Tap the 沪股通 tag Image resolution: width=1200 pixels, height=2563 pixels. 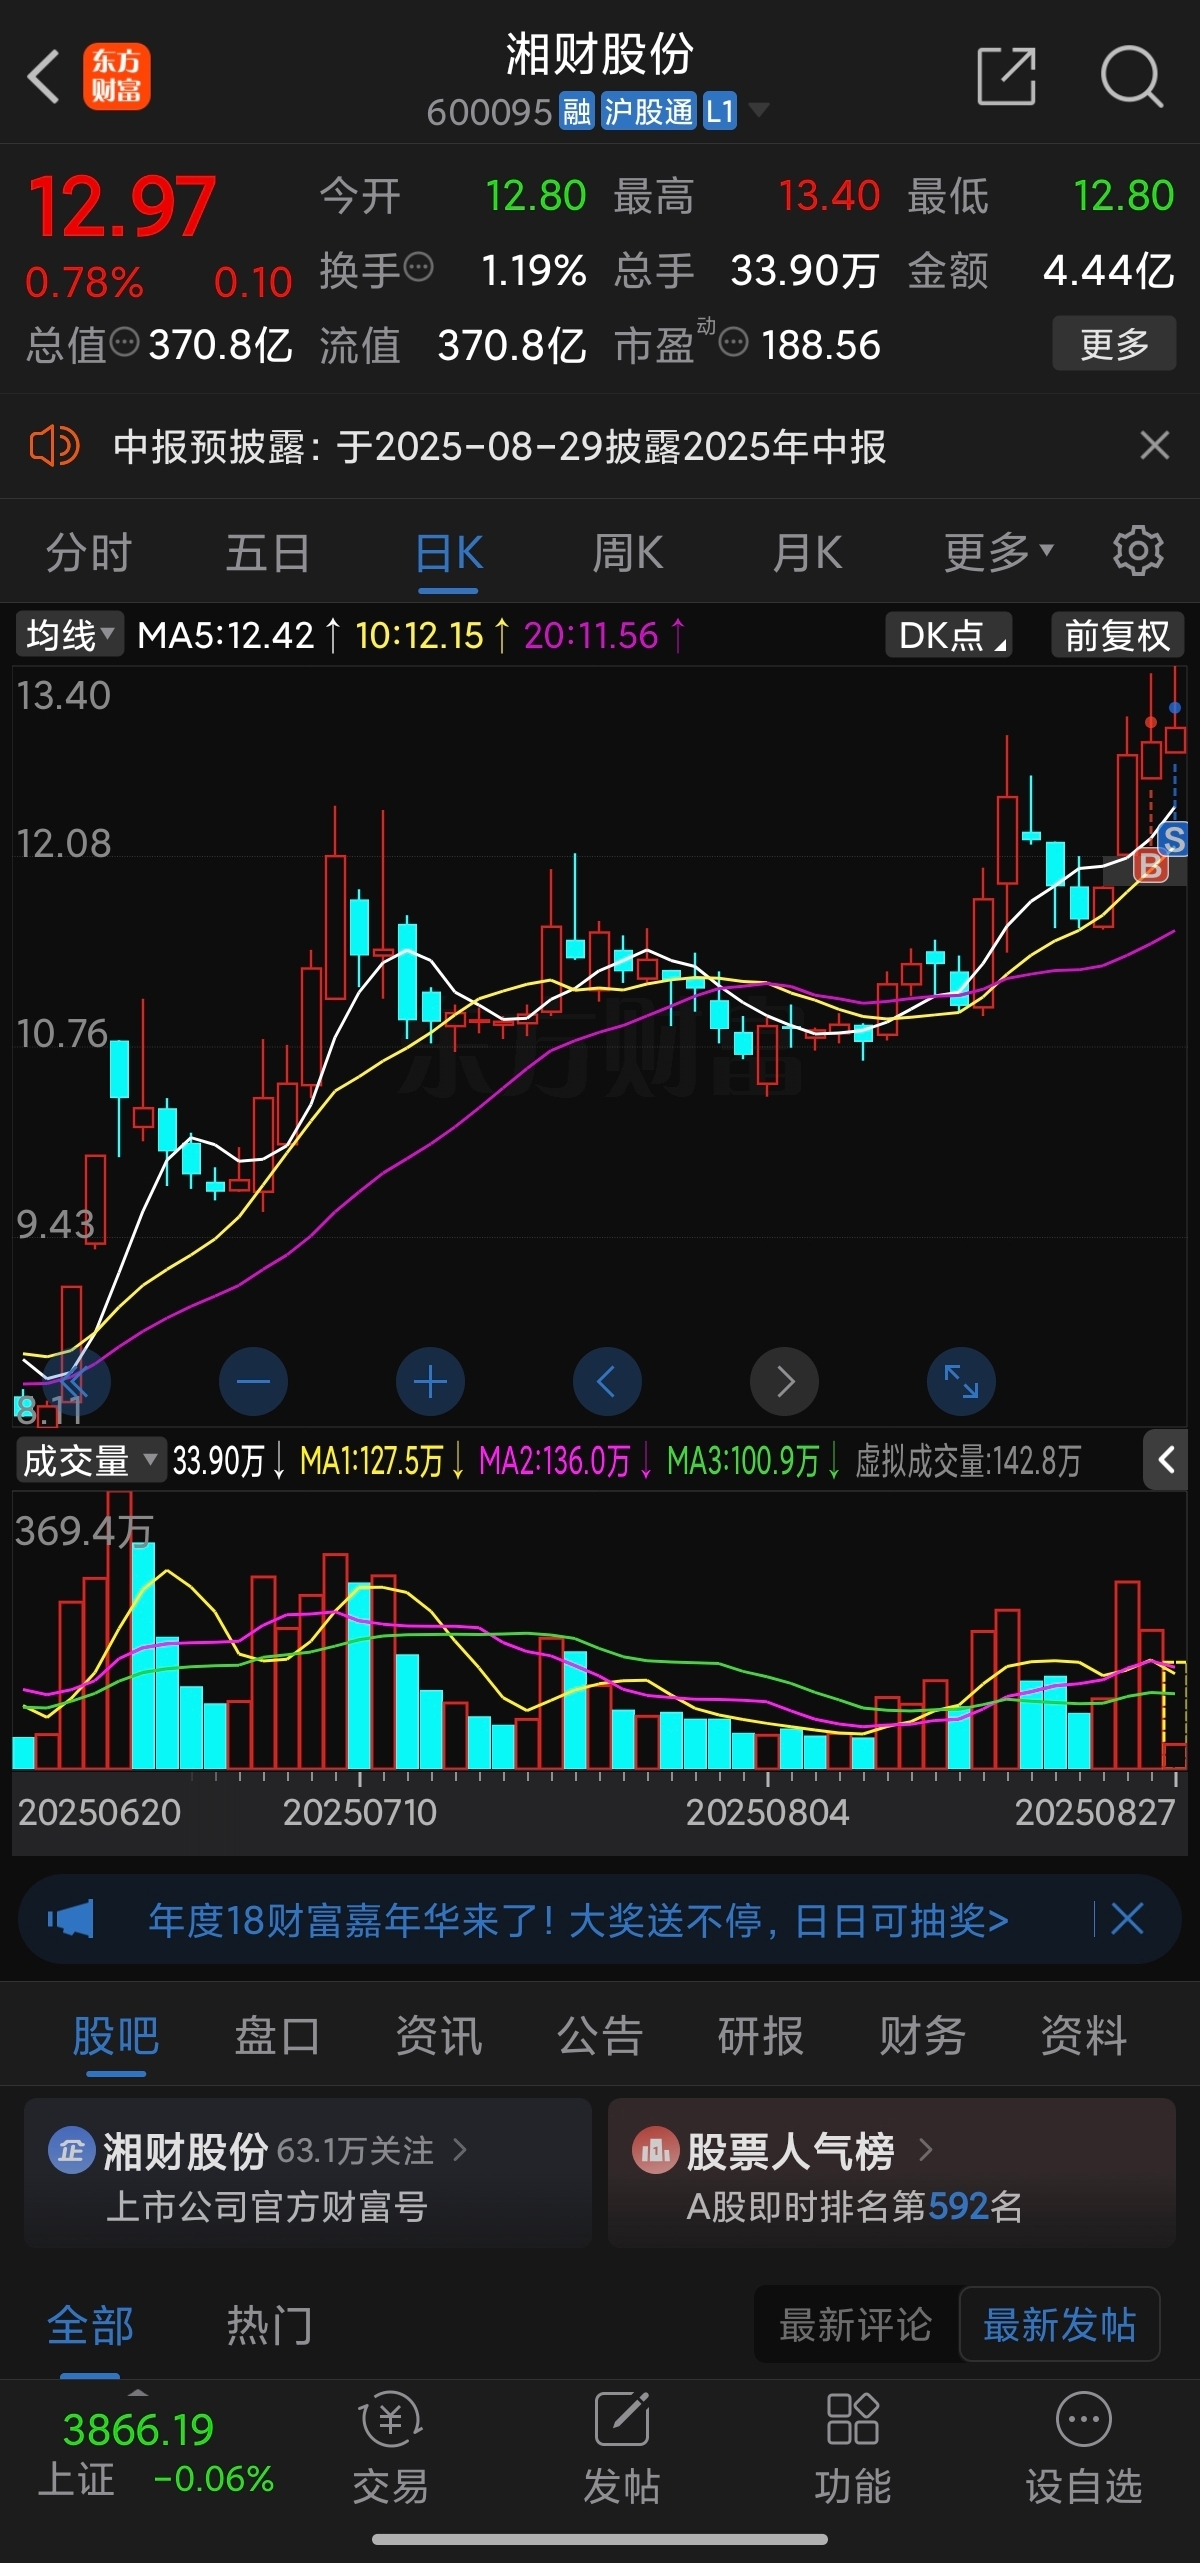(x=648, y=110)
